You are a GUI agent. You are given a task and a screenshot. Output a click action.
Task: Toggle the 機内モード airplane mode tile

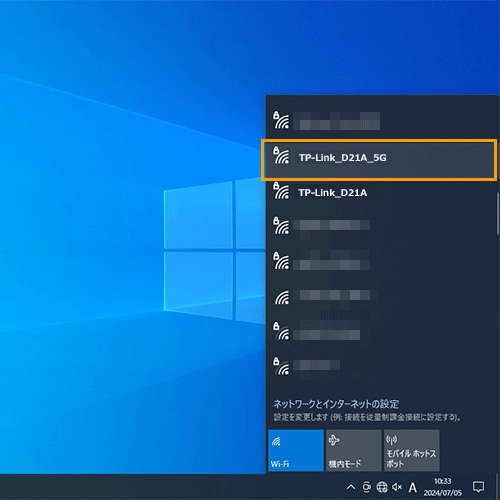[x=353, y=450]
